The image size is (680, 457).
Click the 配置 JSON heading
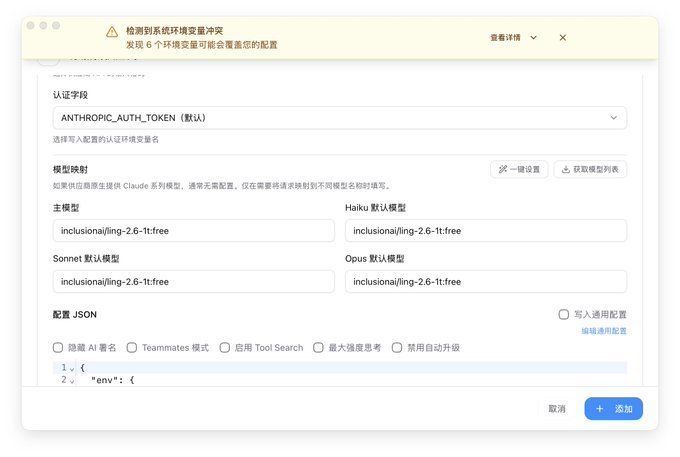(x=75, y=315)
